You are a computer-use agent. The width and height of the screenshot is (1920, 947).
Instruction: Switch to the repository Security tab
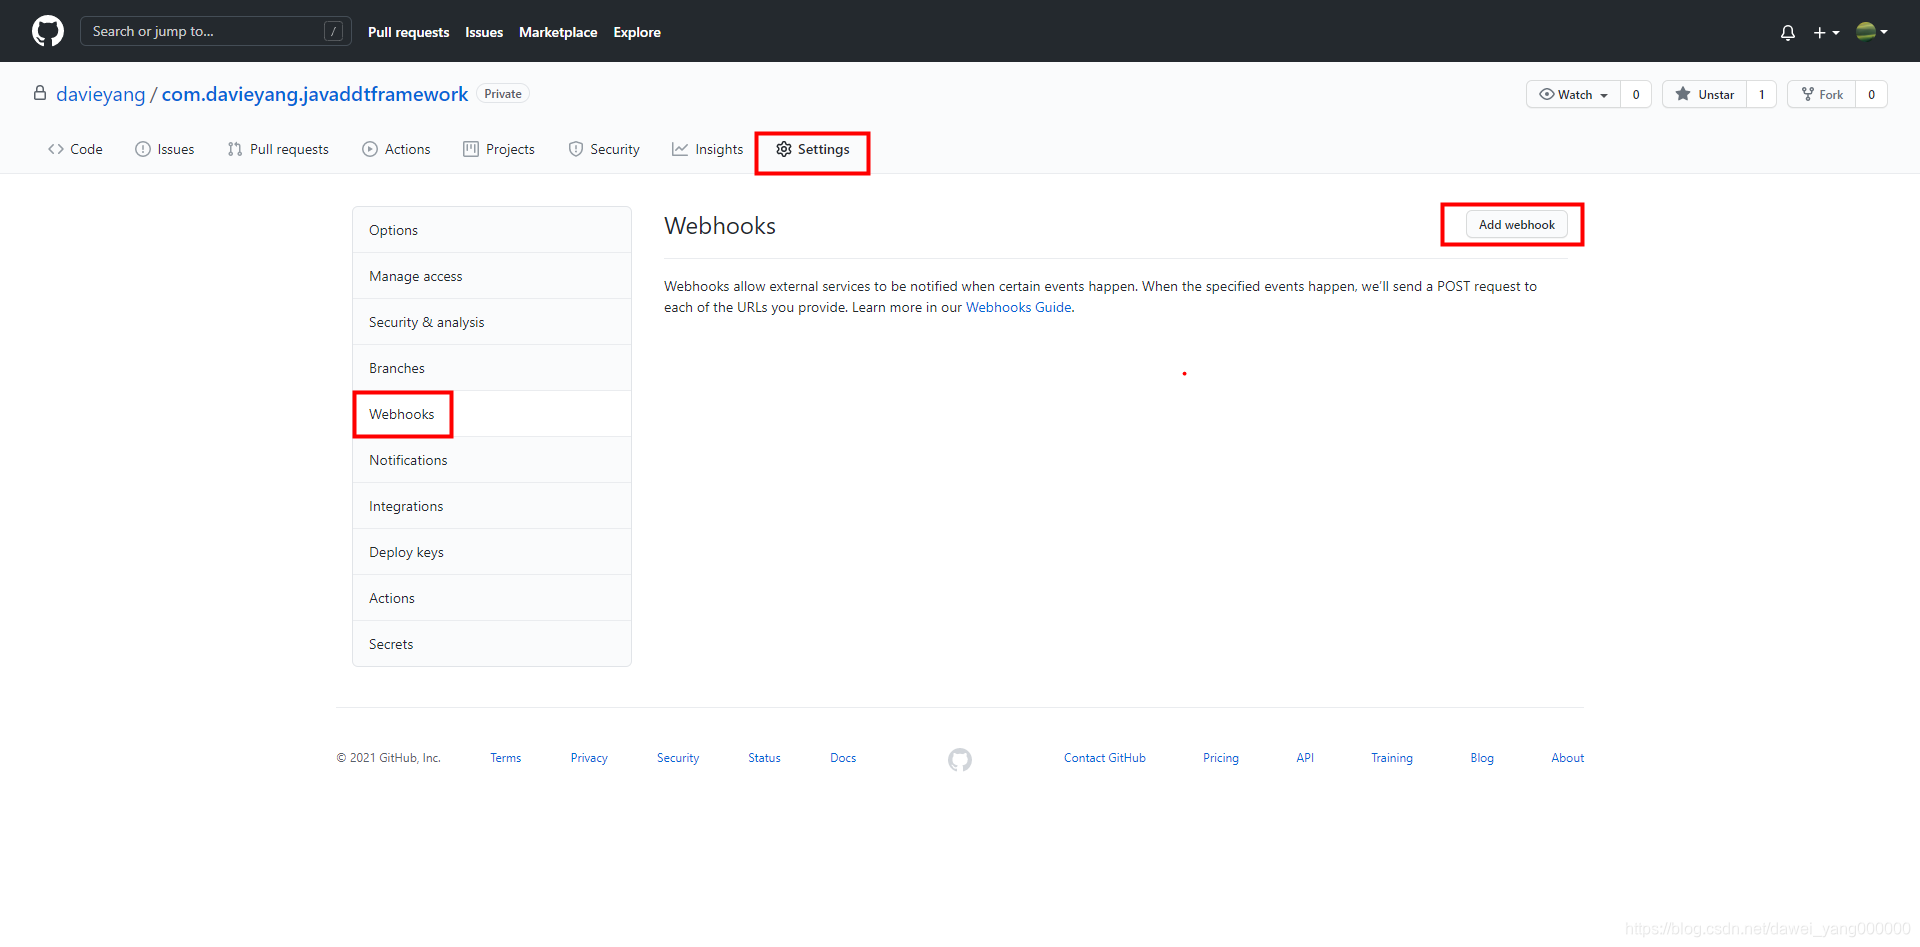[x=604, y=149]
